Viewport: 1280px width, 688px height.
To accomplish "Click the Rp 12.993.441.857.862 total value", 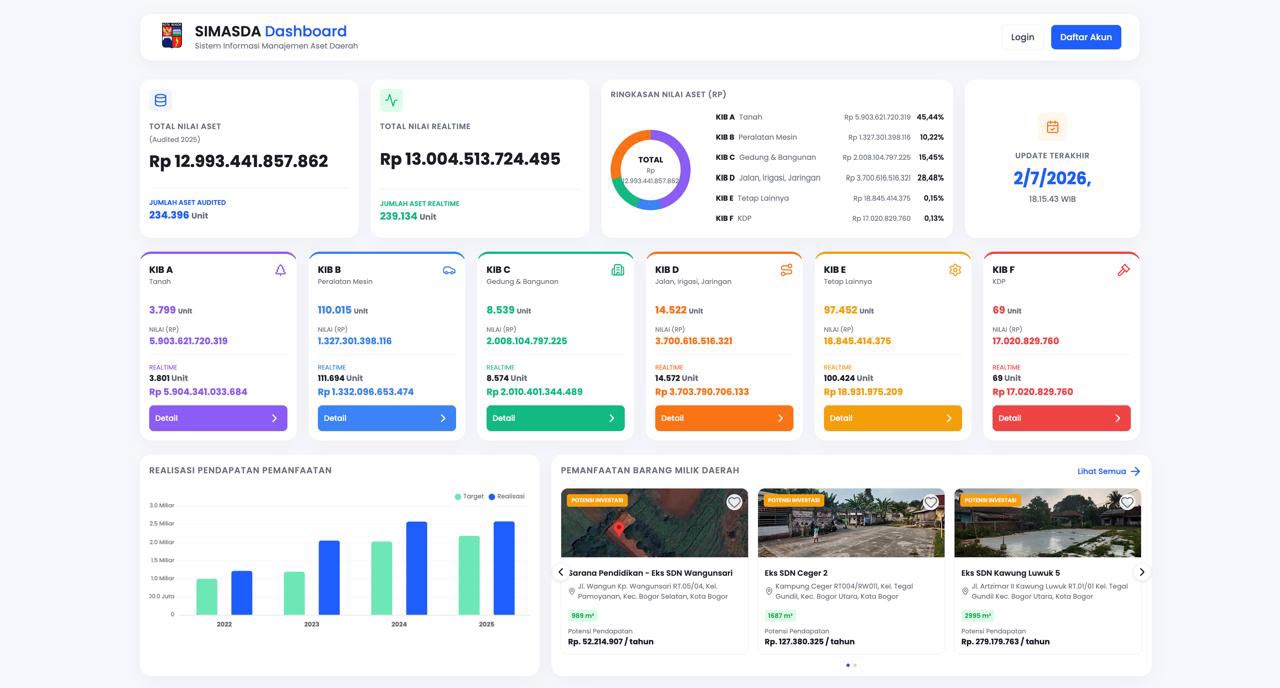I will [238, 161].
